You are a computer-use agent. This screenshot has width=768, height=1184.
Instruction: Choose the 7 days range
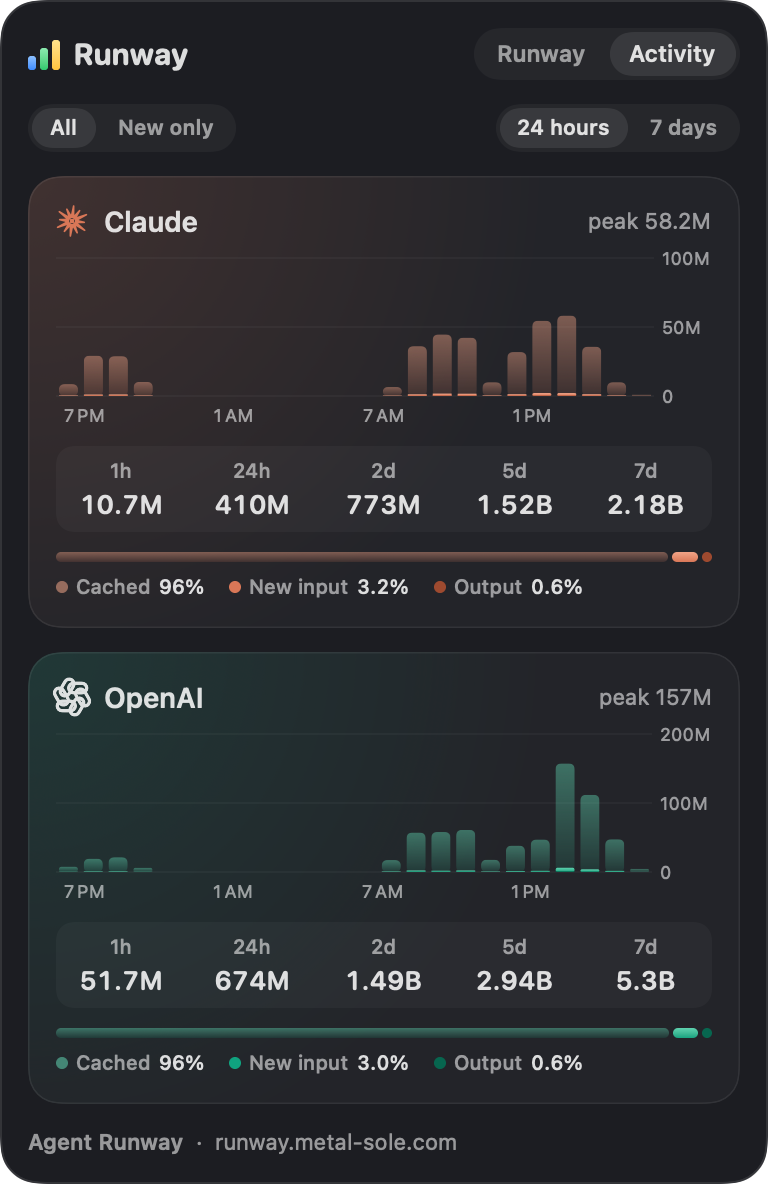coord(683,128)
